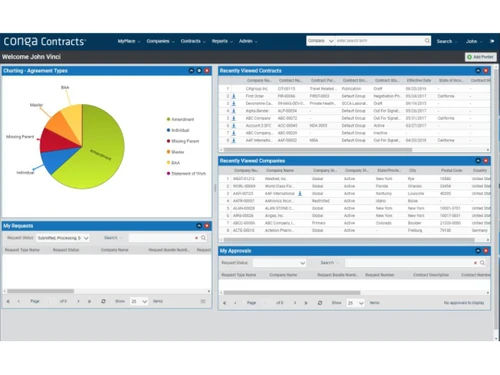Viewport: 500px width, 375px height.
Task: Go to first page in My Requests
Action: click(8, 301)
